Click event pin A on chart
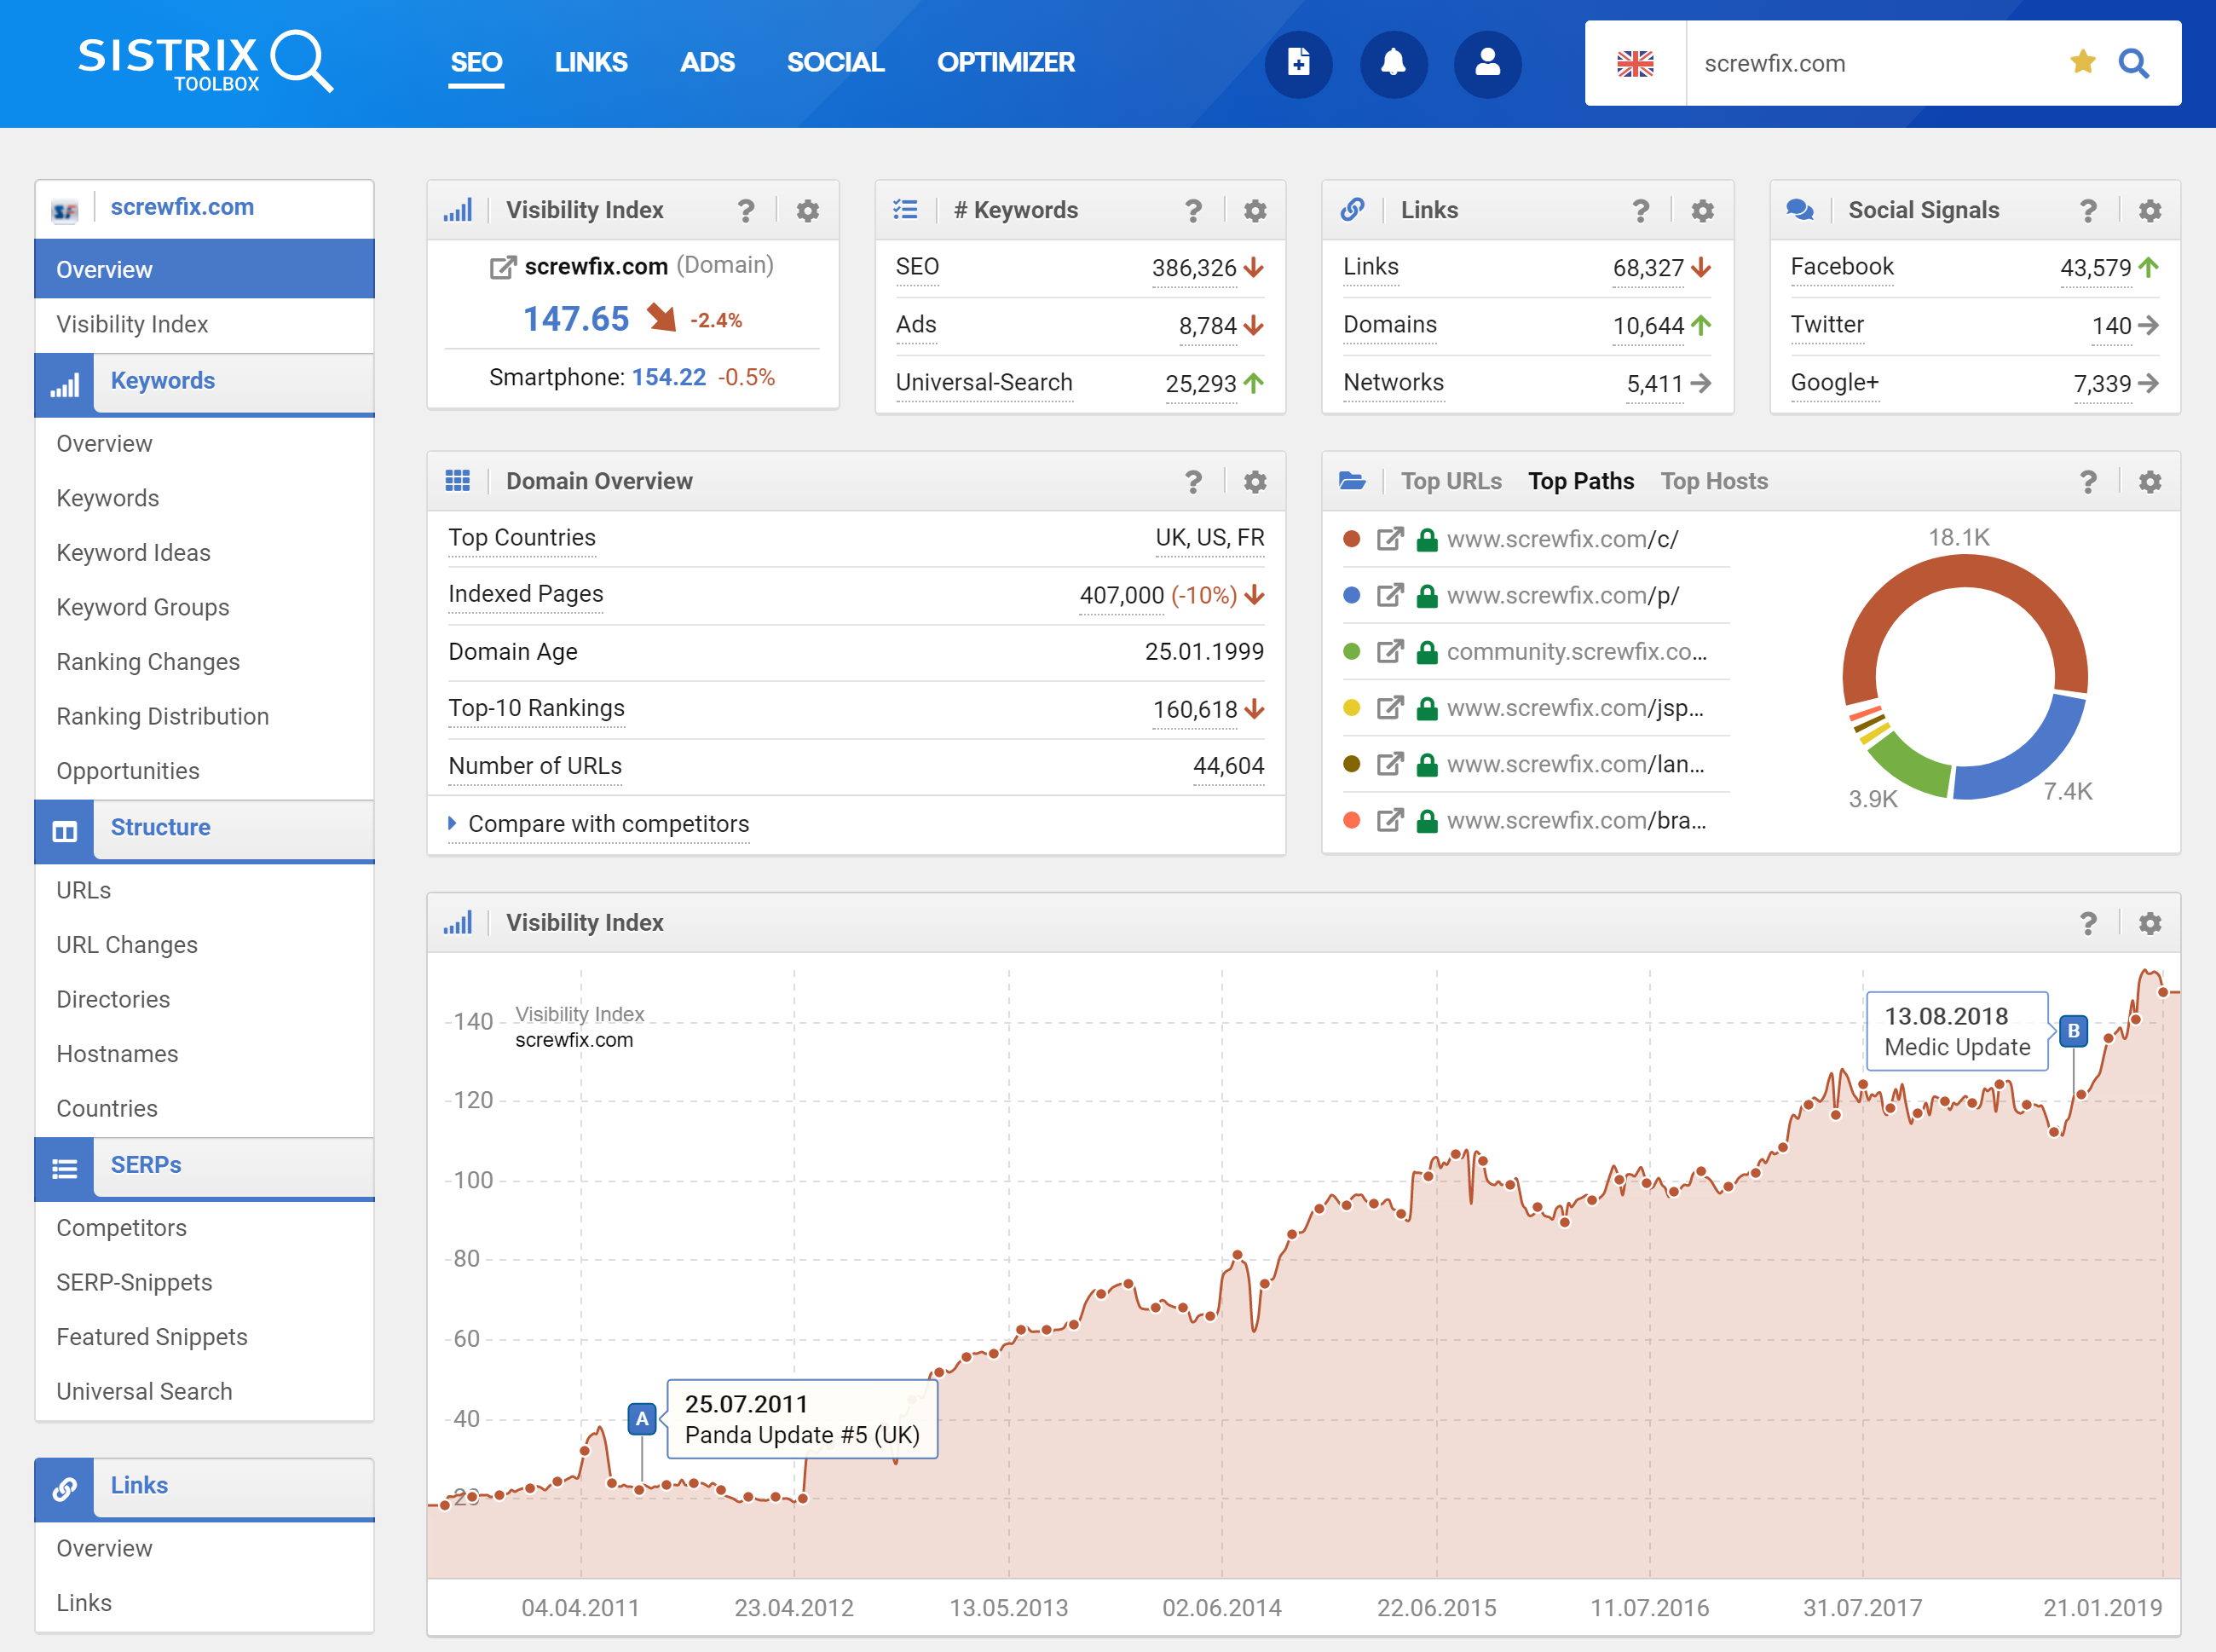The height and width of the screenshot is (1652, 2216). pos(642,1418)
